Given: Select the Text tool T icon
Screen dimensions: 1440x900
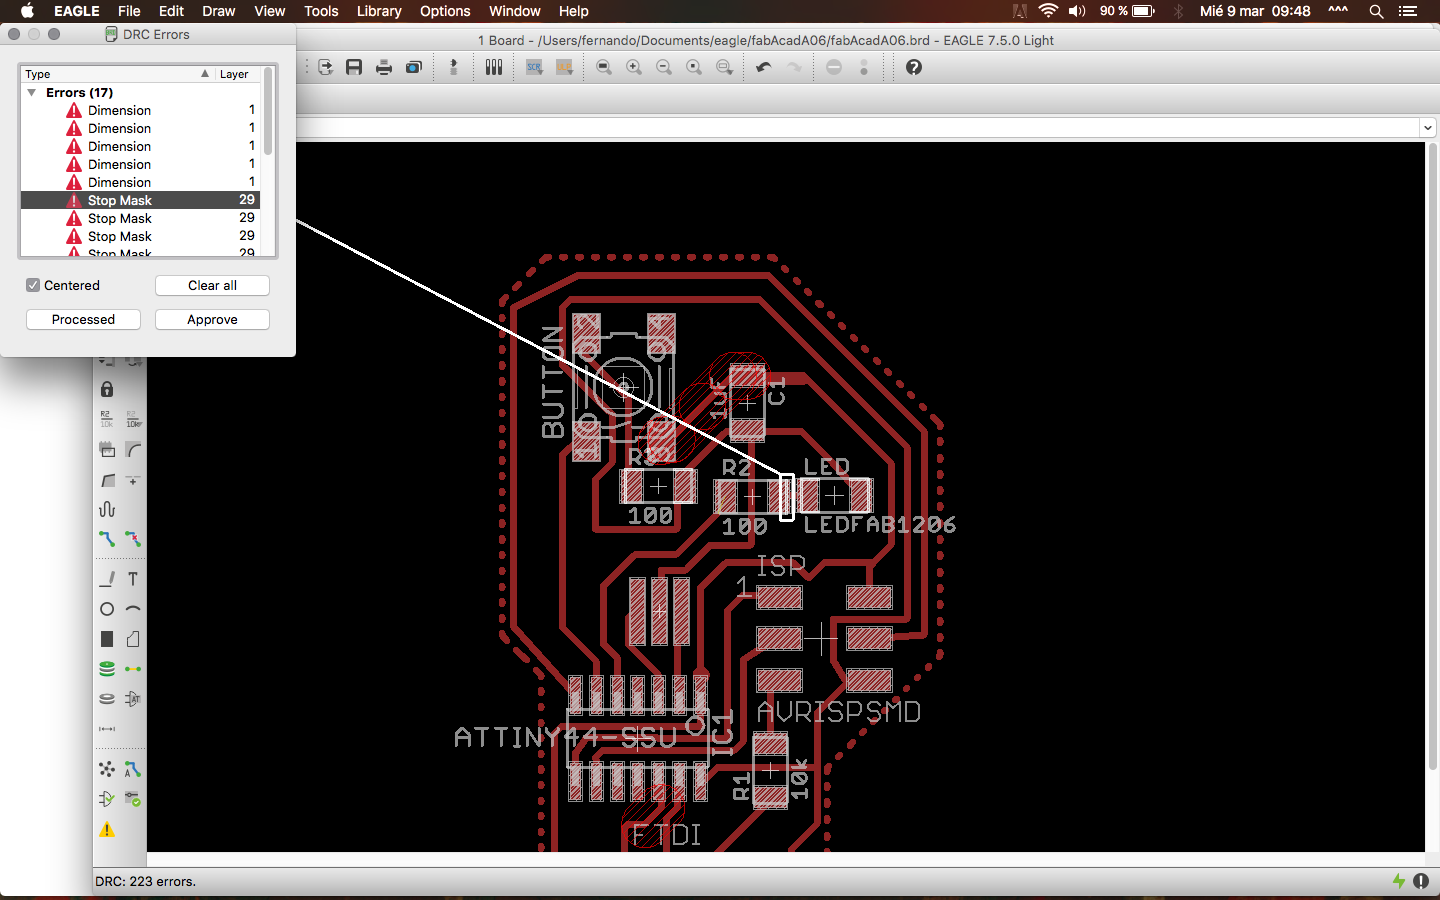Looking at the screenshot, I should 133,579.
